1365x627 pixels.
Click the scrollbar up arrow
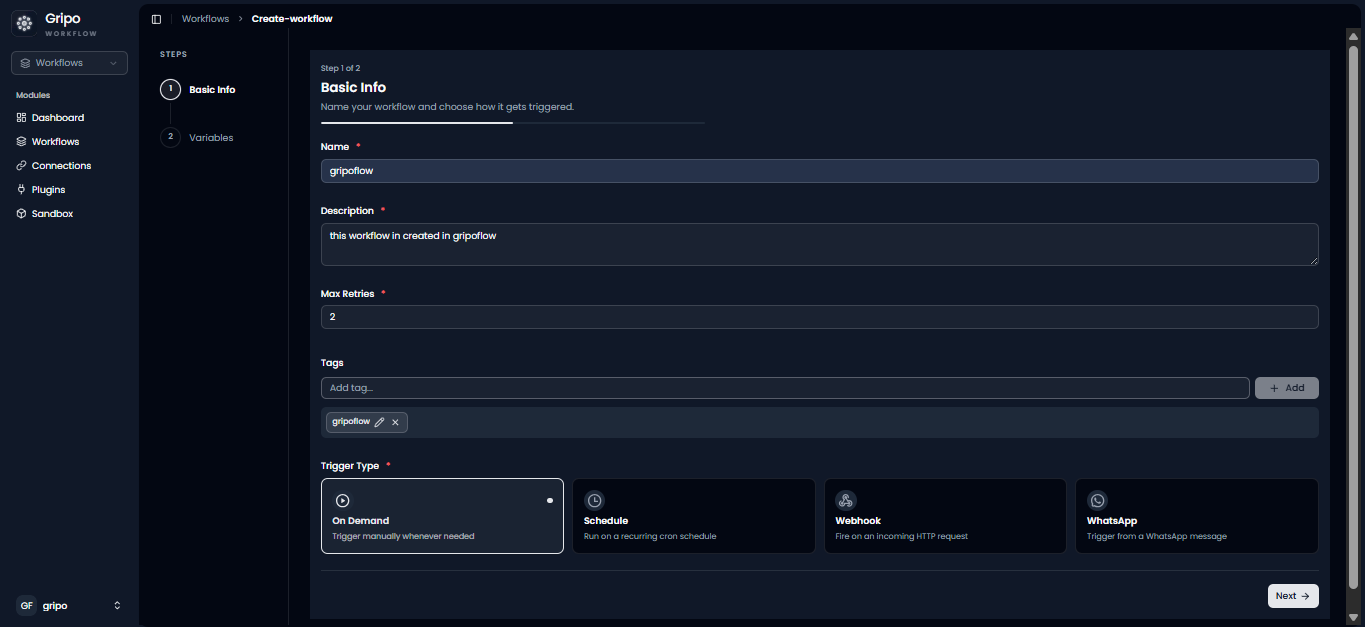(1353, 35)
